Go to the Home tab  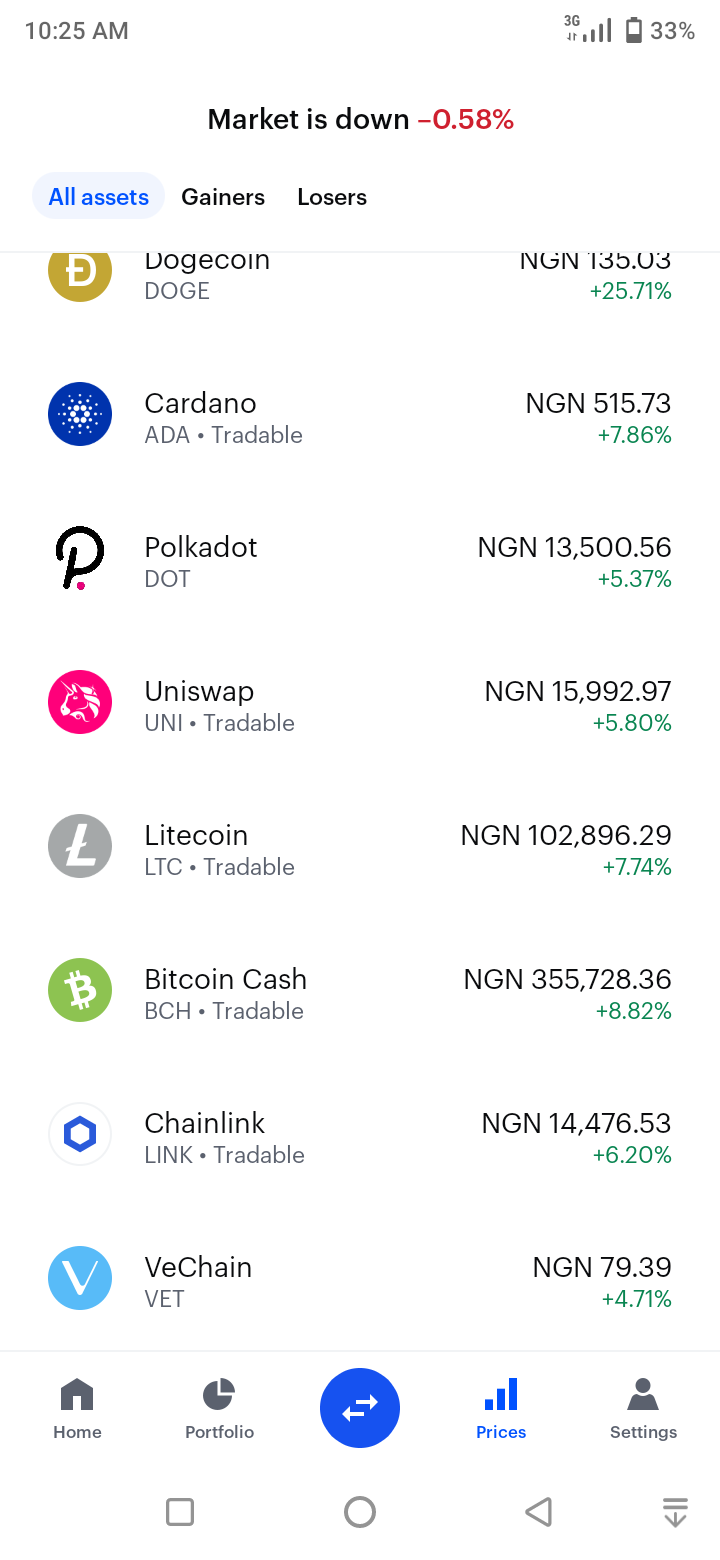[x=77, y=1409]
